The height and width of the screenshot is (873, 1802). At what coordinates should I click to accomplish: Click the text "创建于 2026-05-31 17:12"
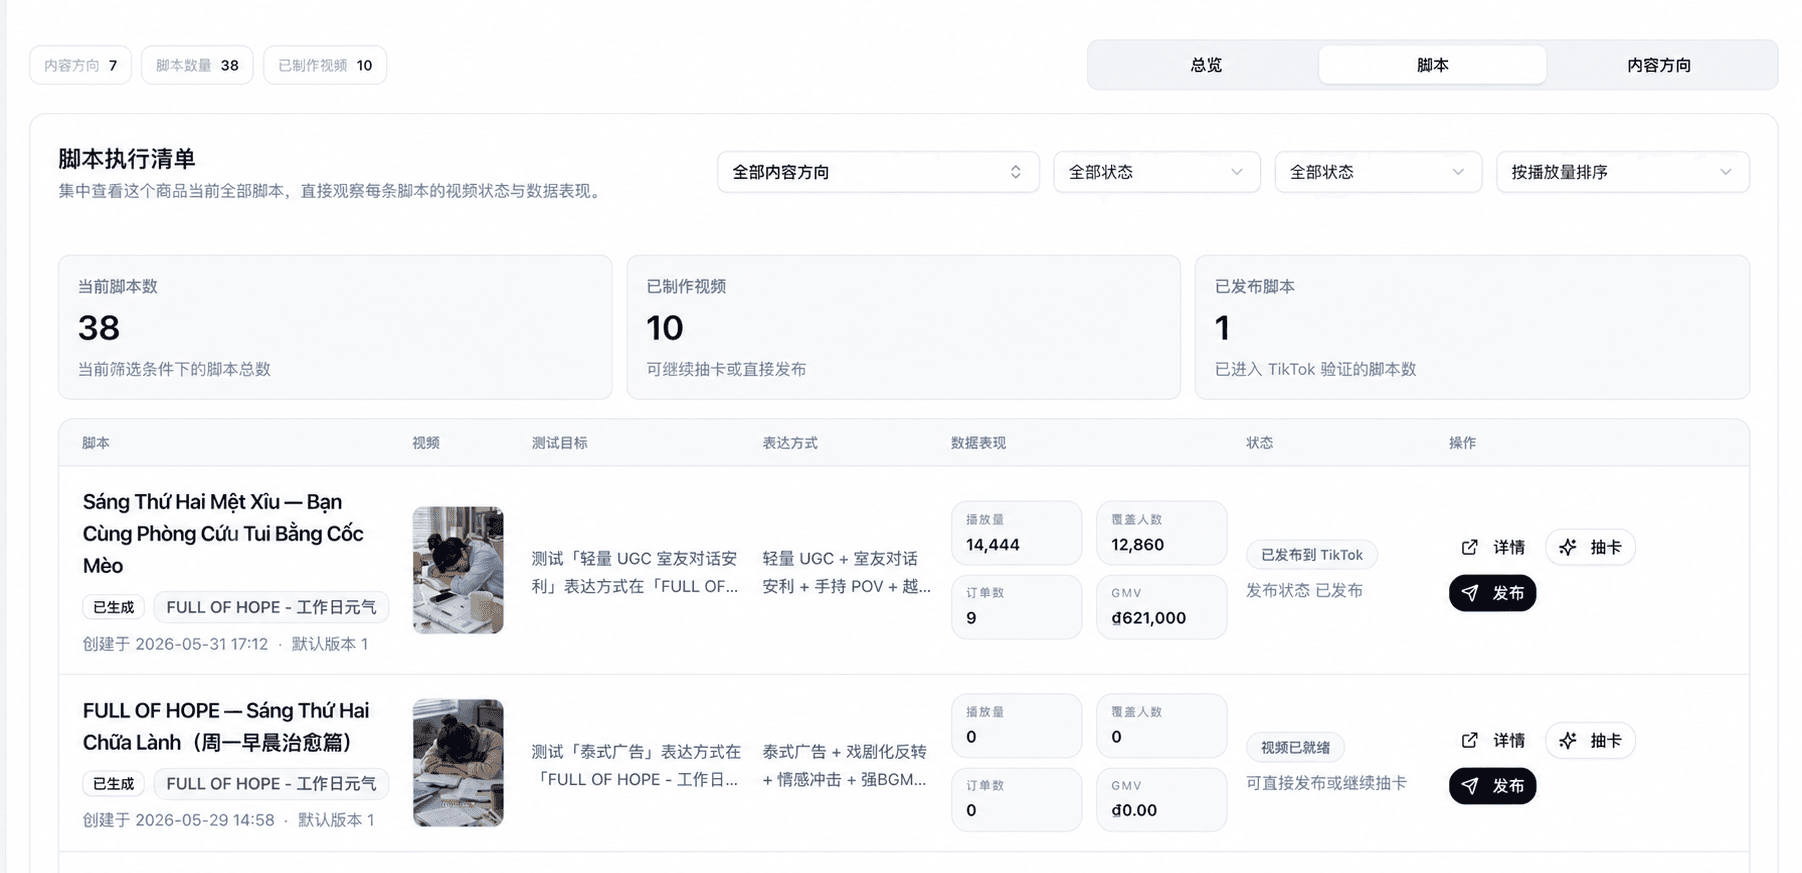[x=175, y=644]
